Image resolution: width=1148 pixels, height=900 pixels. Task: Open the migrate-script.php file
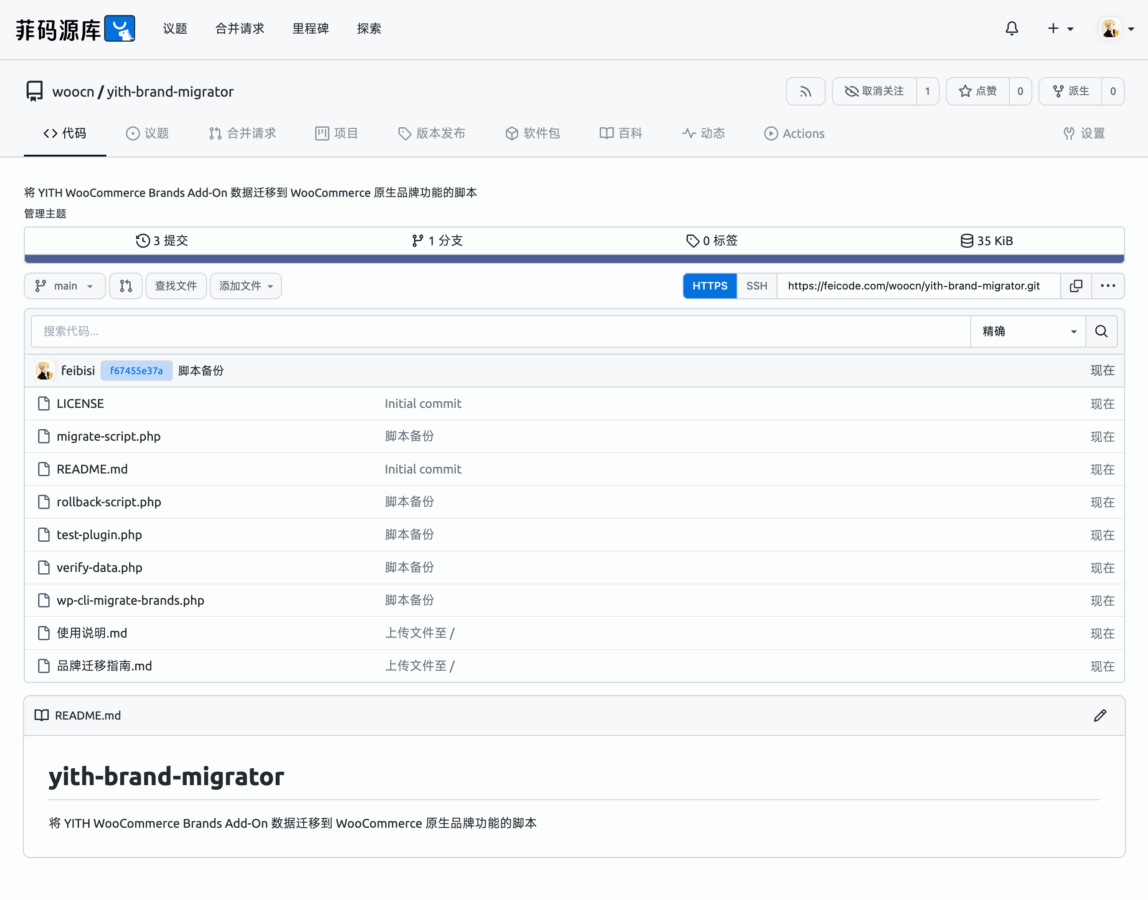108,436
